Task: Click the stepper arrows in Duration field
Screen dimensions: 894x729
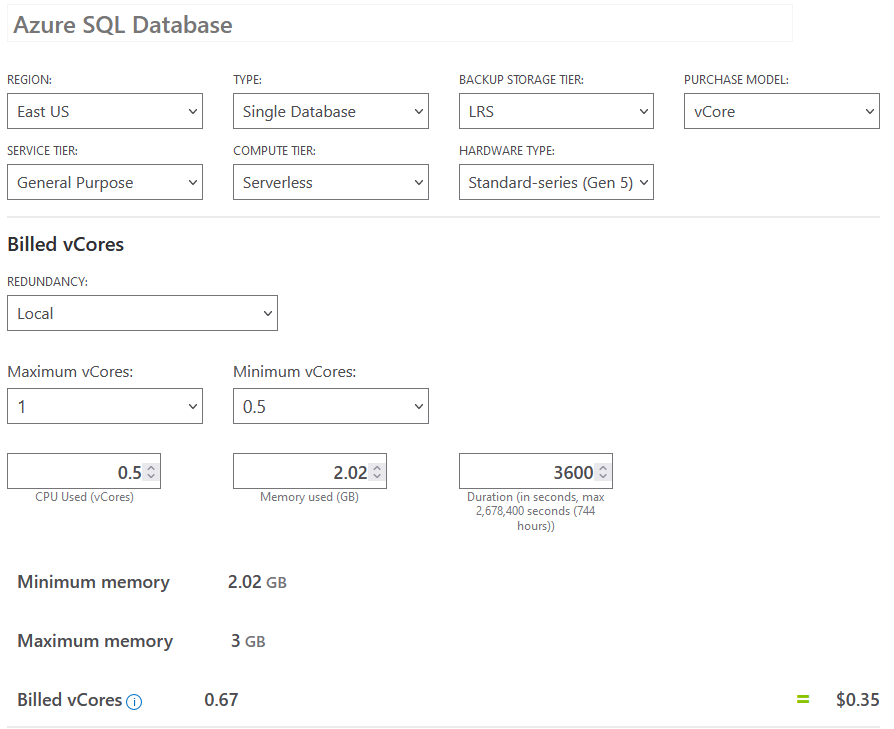Action: pyautogui.click(x=603, y=472)
